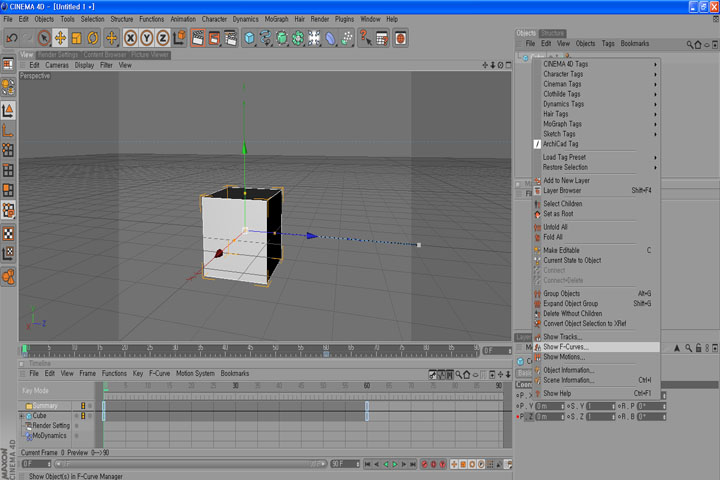Image resolution: width=720 pixels, height=480 pixels.
Task: Open the MoGraph menu
Action: tap(276, 19)
